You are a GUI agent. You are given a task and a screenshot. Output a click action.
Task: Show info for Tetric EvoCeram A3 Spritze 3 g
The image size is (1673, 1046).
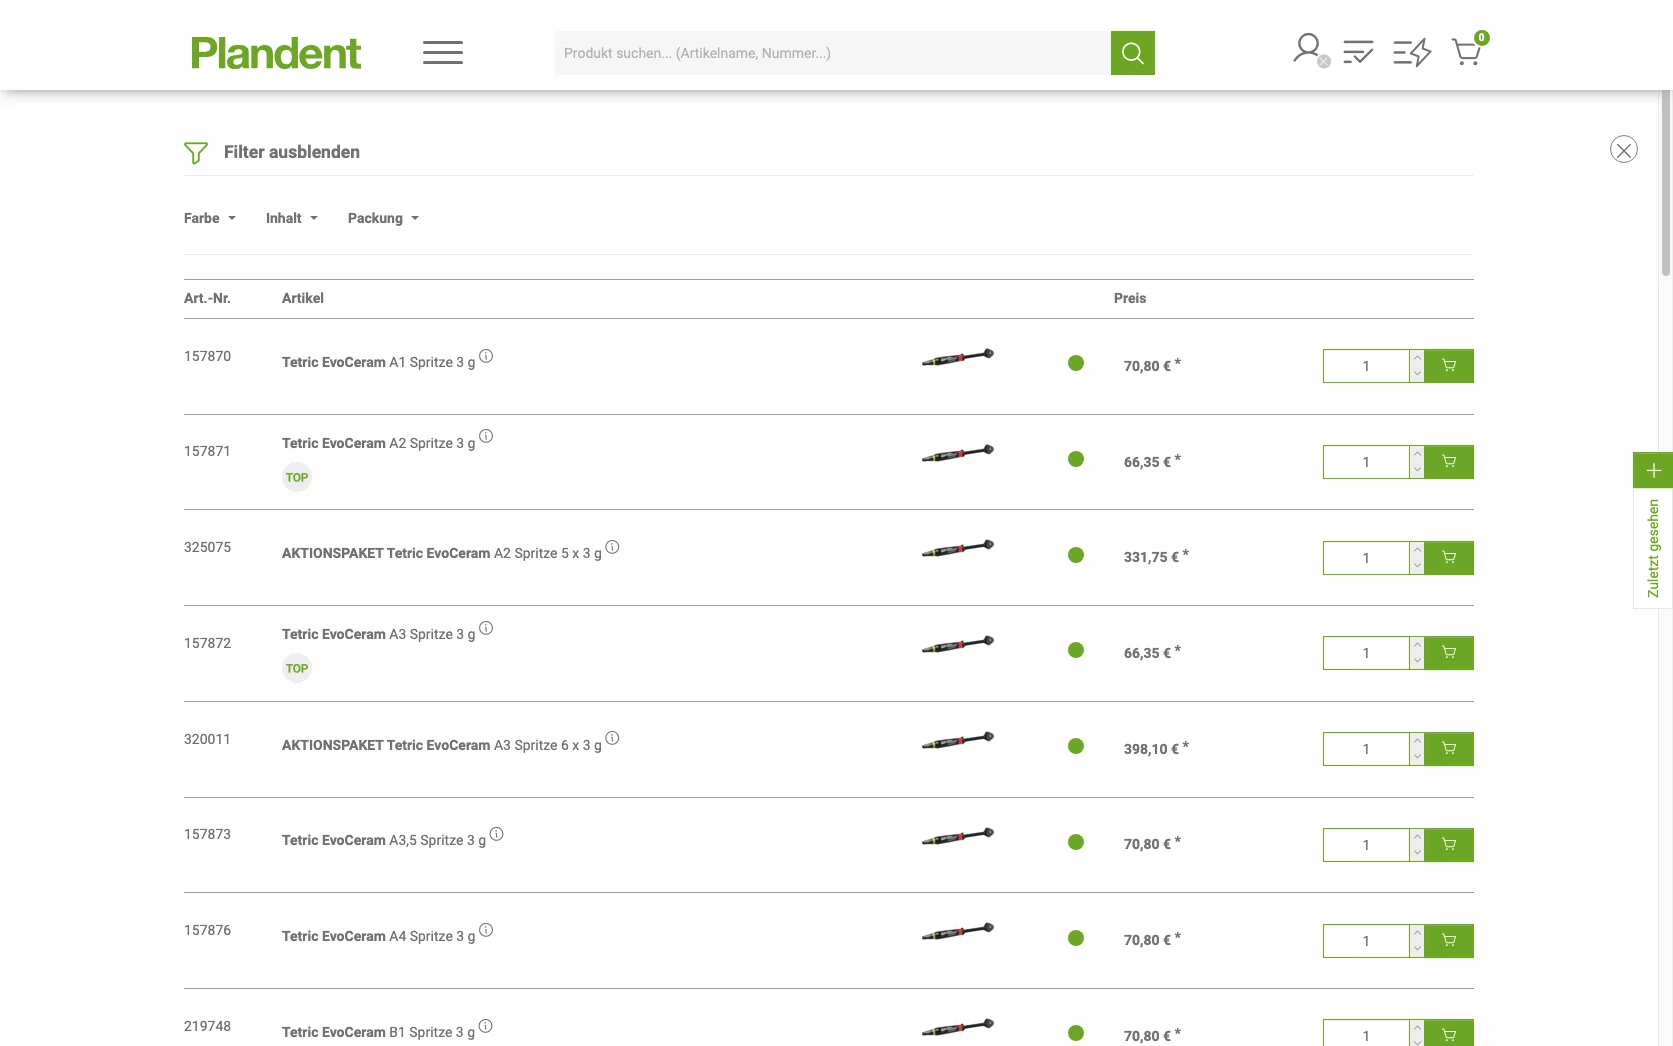(x=486, y=628)
